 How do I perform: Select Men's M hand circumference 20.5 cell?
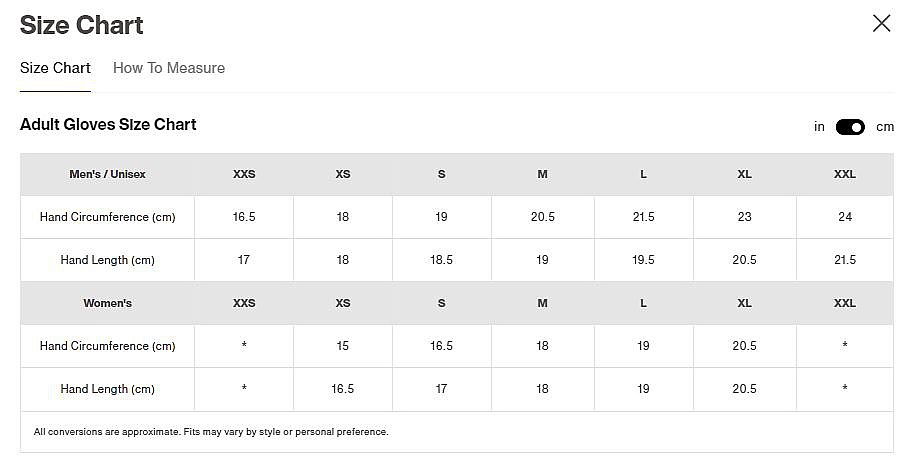[x=542, y=217]
